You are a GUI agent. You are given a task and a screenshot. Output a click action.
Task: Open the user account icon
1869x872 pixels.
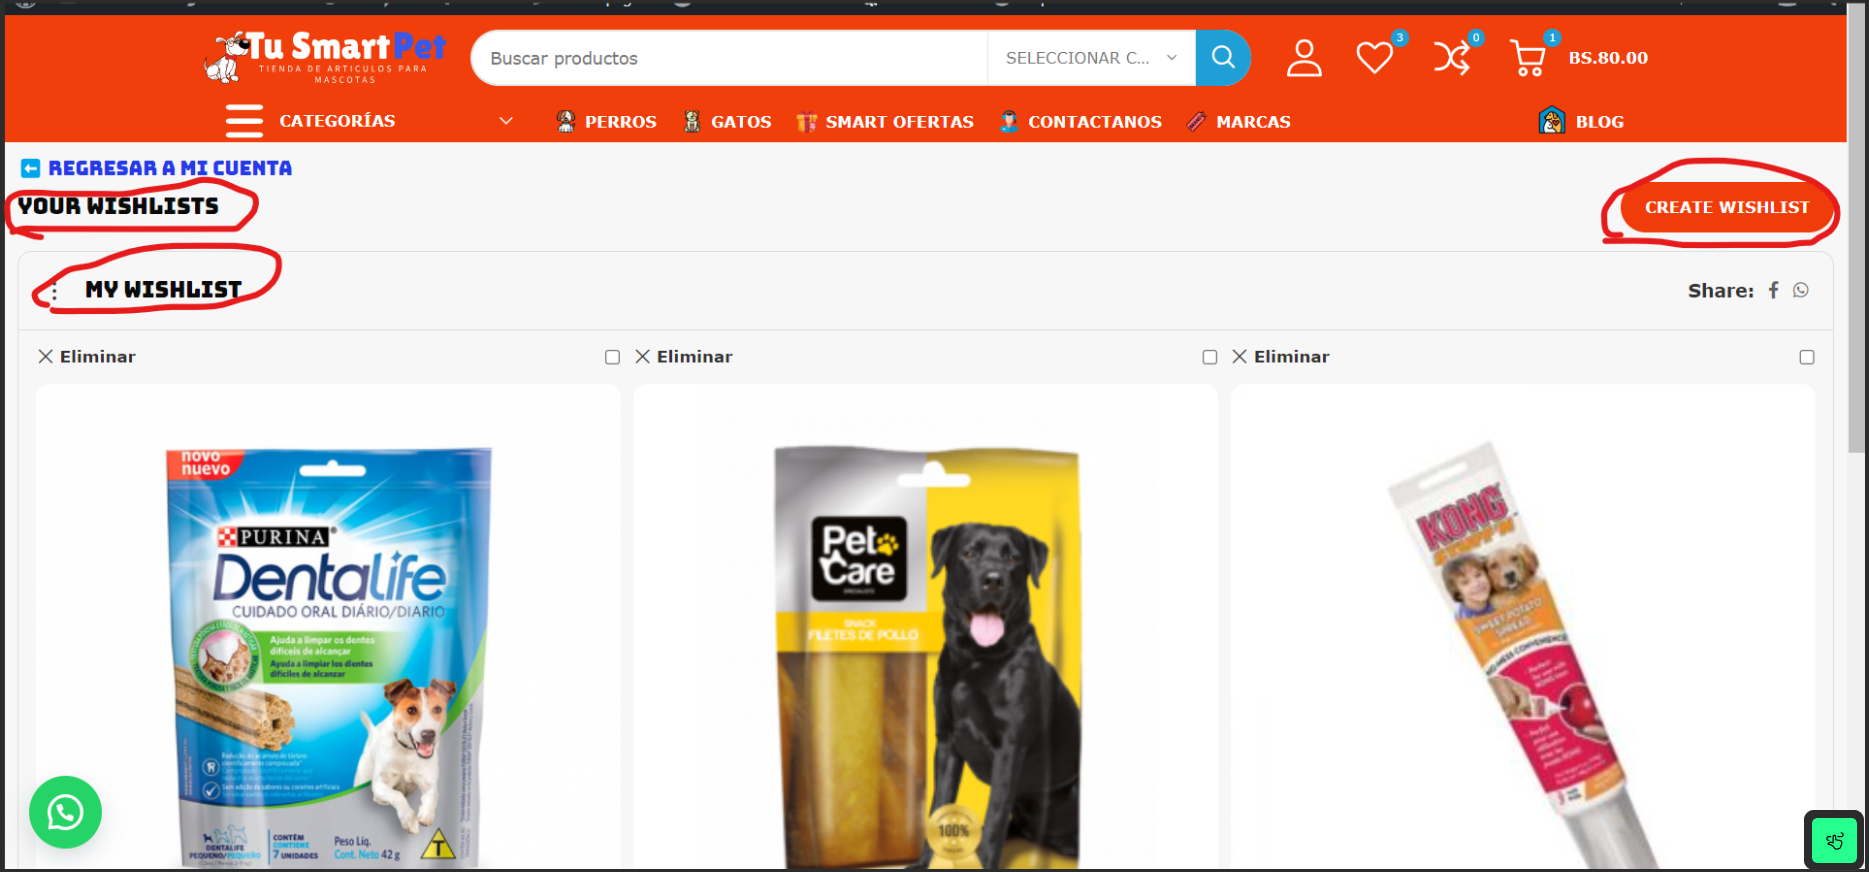[x=1304, y=58]
